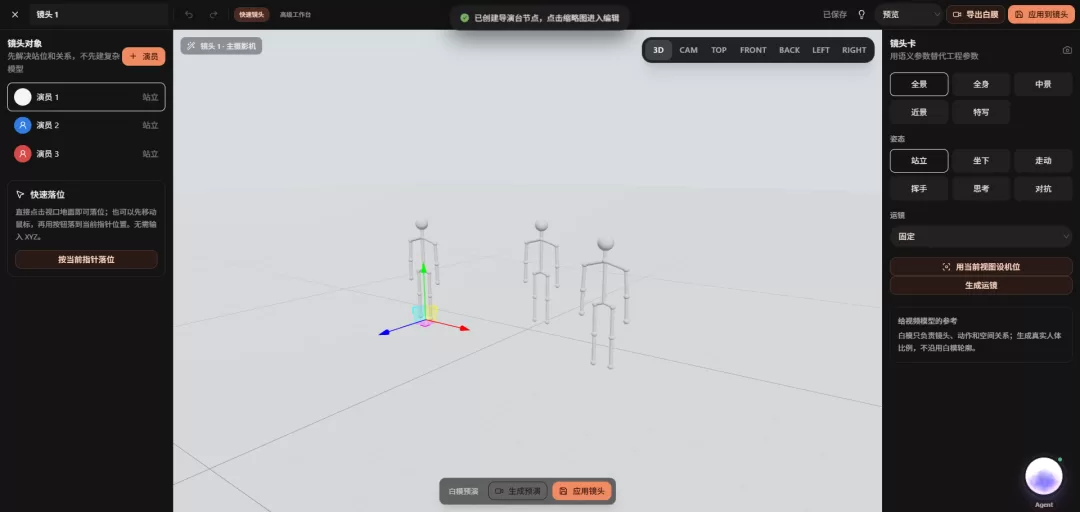Click the blue Z-axis gizmo arrow
The image size is (1080, 512).
pos(385,332)
